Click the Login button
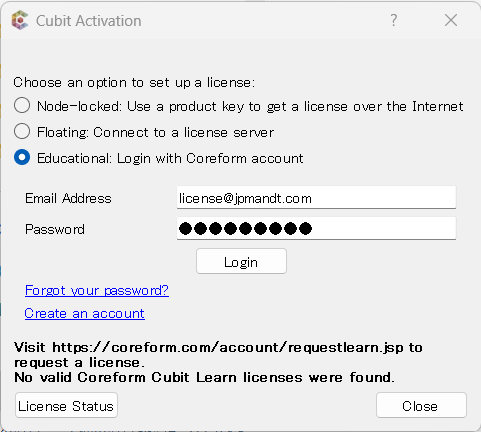This screenshot has width=481, height=432. [x=241, y=261]
